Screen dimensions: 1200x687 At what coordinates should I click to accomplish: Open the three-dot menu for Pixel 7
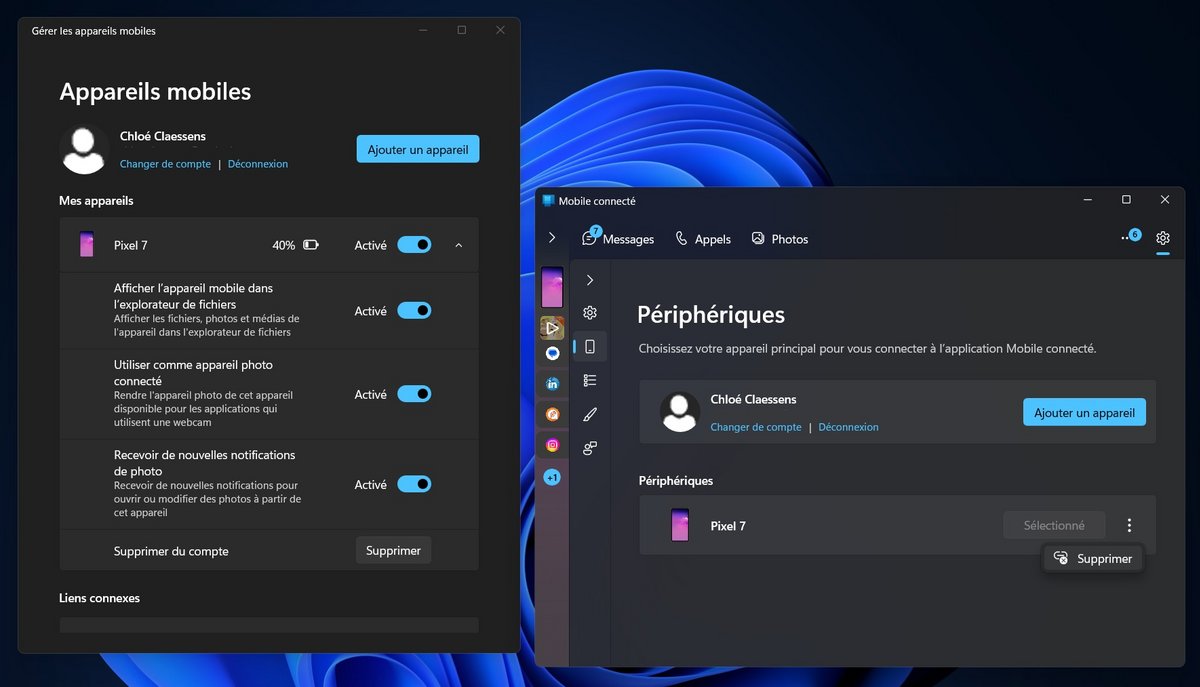(1129, 525)
